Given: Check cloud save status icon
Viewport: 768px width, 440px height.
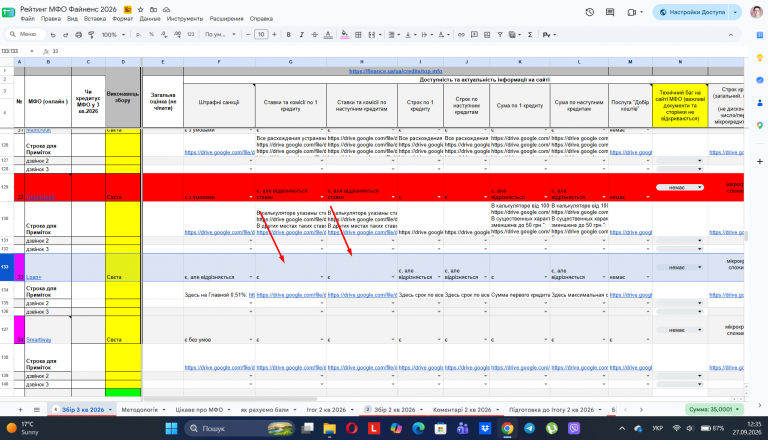Looking at the screenshot, I should coord(167,9).
